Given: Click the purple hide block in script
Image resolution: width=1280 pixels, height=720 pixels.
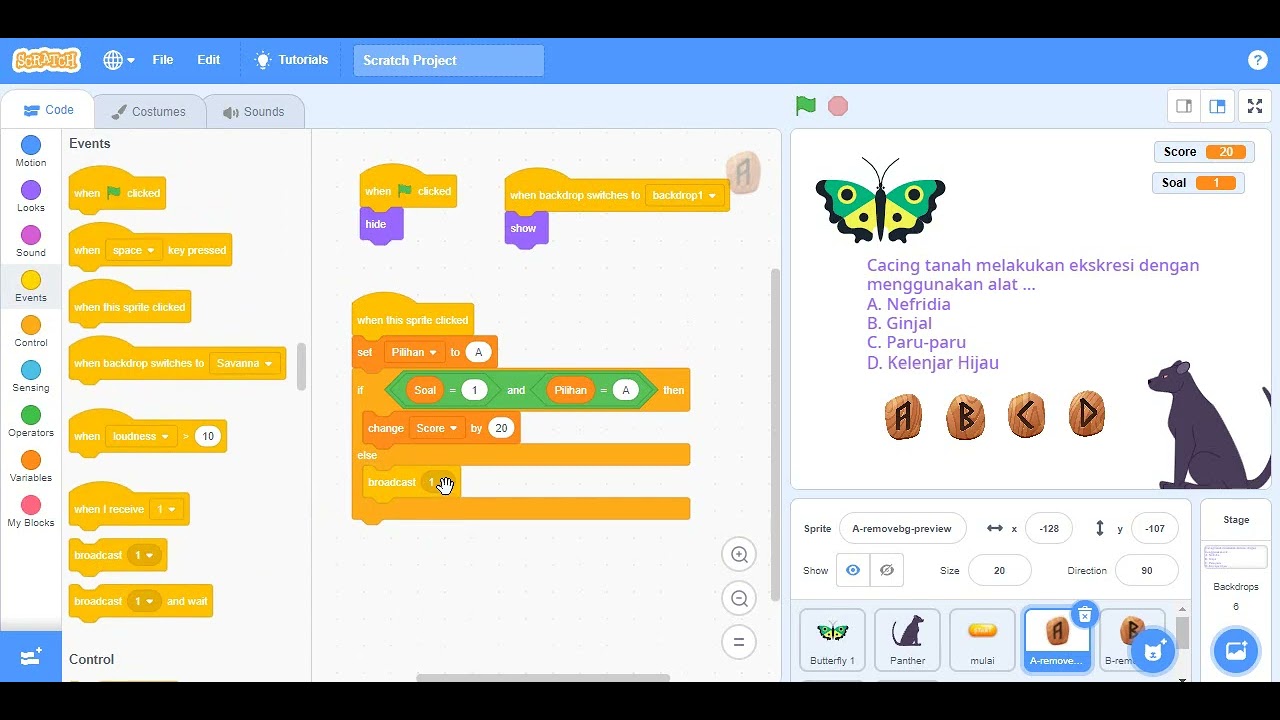Looking at the screenshot, I should (382, 225).
